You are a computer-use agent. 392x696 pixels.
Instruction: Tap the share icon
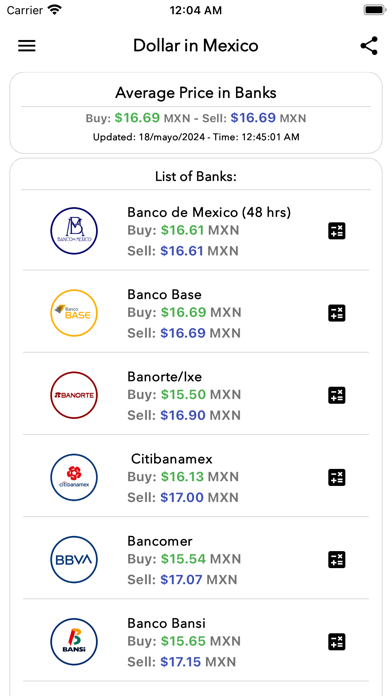[369, 46]
